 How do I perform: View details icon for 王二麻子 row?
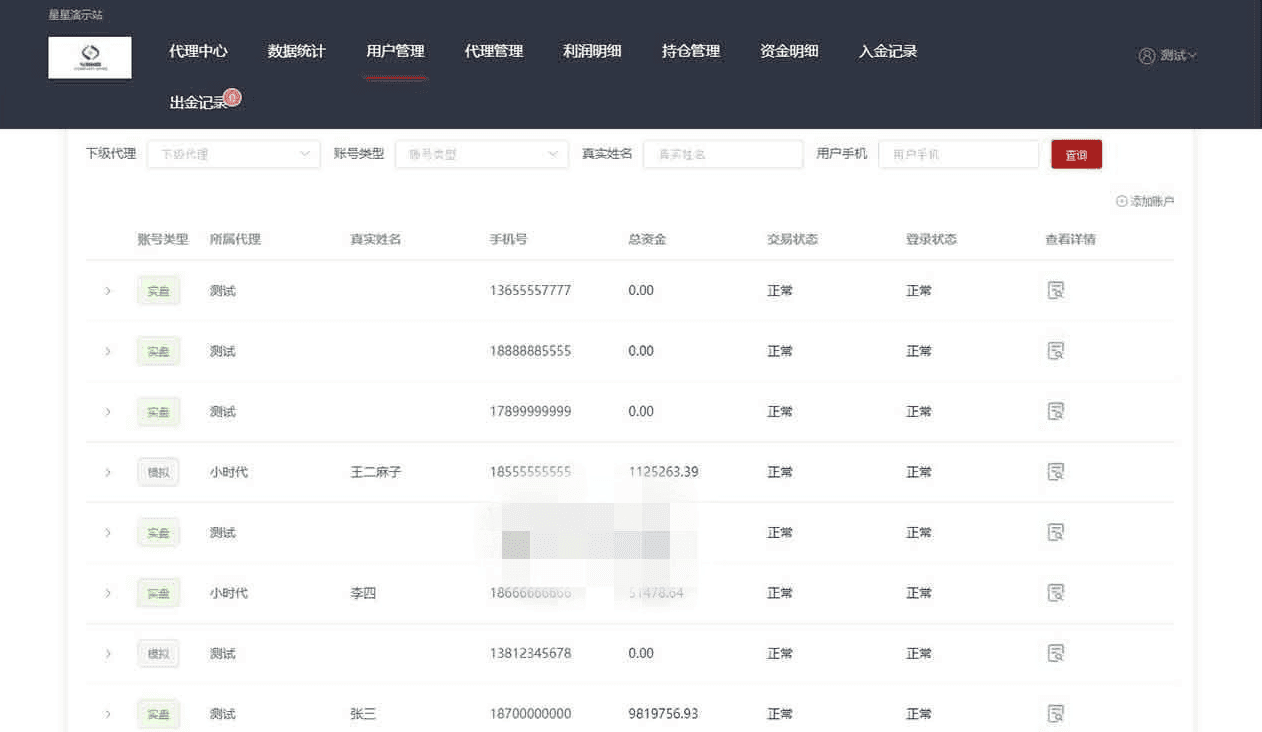(1055, 472)
